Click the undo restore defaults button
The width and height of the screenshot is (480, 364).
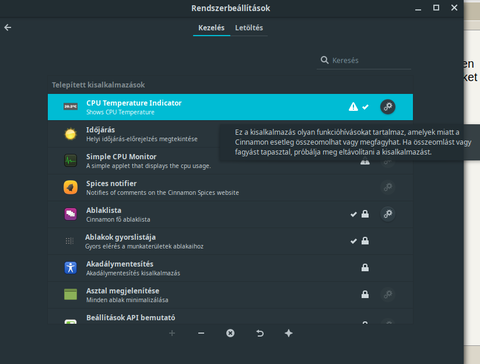coord(260,333)
